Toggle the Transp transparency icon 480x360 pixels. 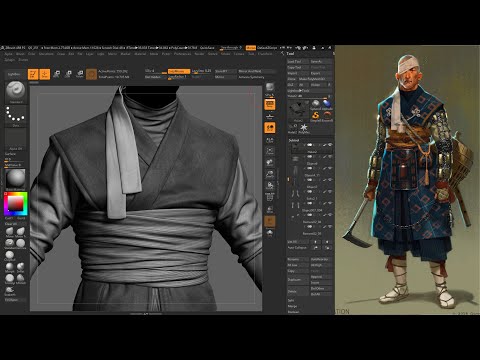[x=270, y=209]
